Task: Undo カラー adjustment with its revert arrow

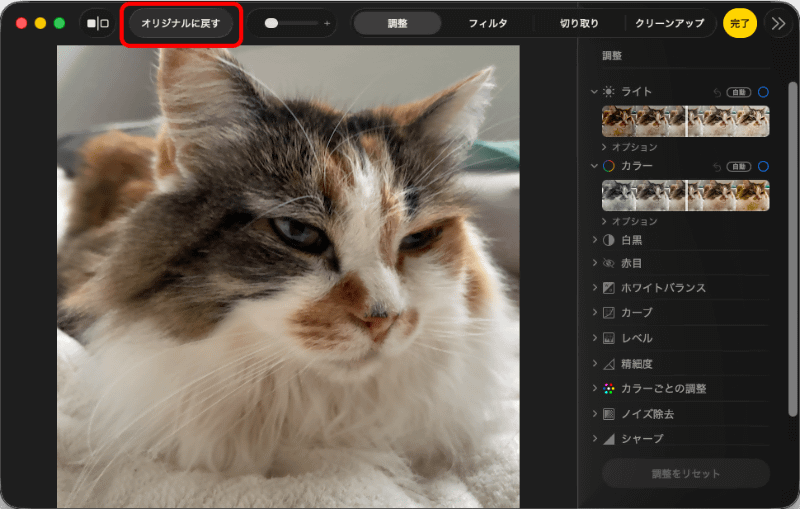Action: click(x=717, y=167)
